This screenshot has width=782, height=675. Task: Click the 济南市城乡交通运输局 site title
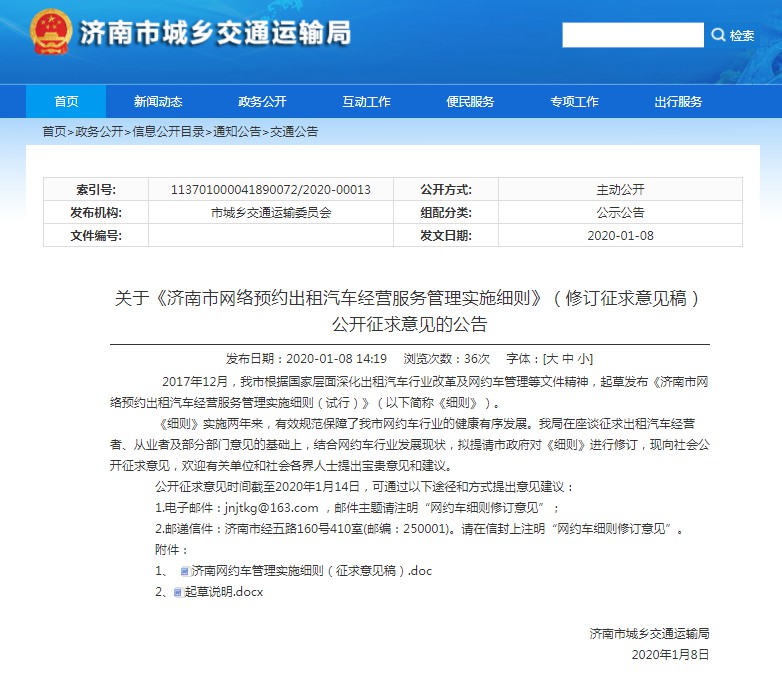(215, 33)
